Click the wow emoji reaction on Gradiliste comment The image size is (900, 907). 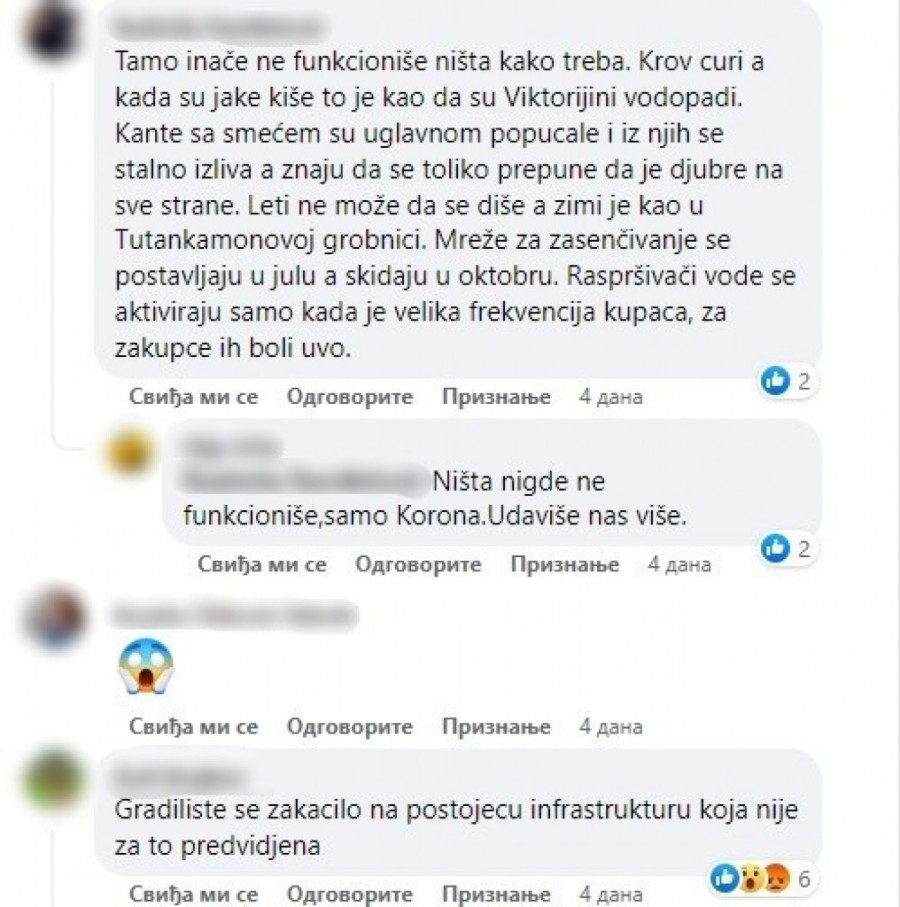(751, 879)
